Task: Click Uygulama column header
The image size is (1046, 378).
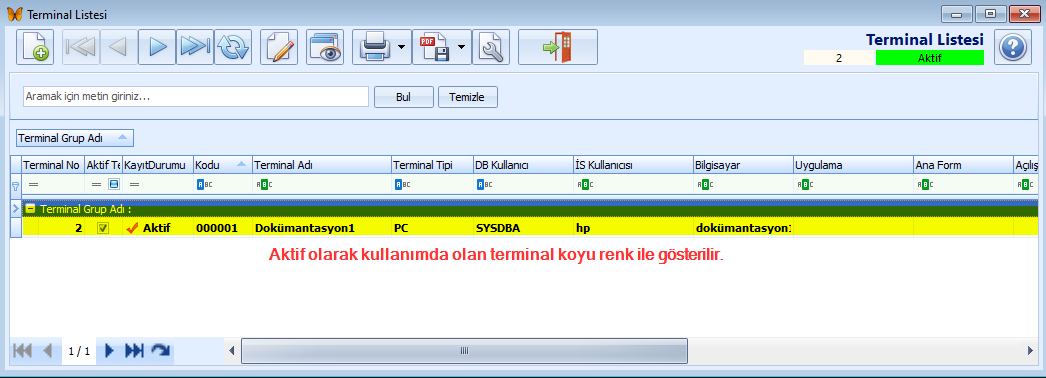Action: [x=853, y=165]
